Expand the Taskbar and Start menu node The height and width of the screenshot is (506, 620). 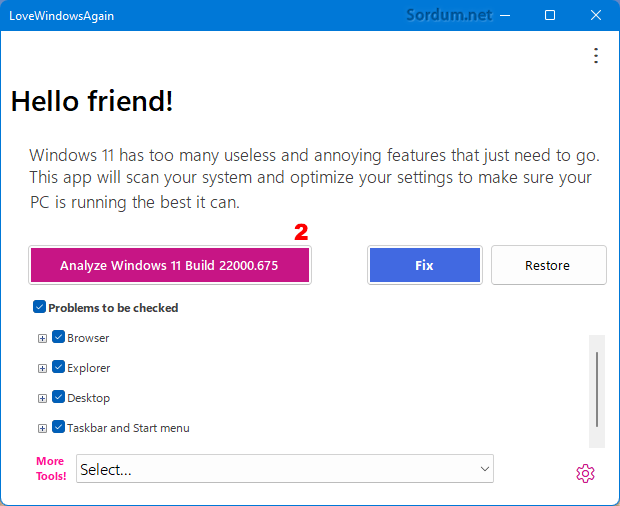(42, 429)
